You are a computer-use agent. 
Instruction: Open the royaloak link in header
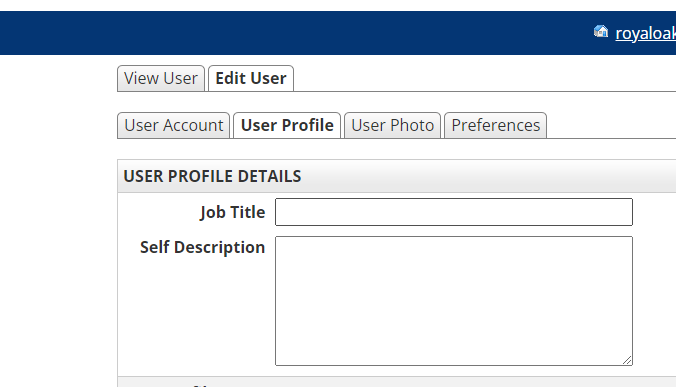(645, 33)
